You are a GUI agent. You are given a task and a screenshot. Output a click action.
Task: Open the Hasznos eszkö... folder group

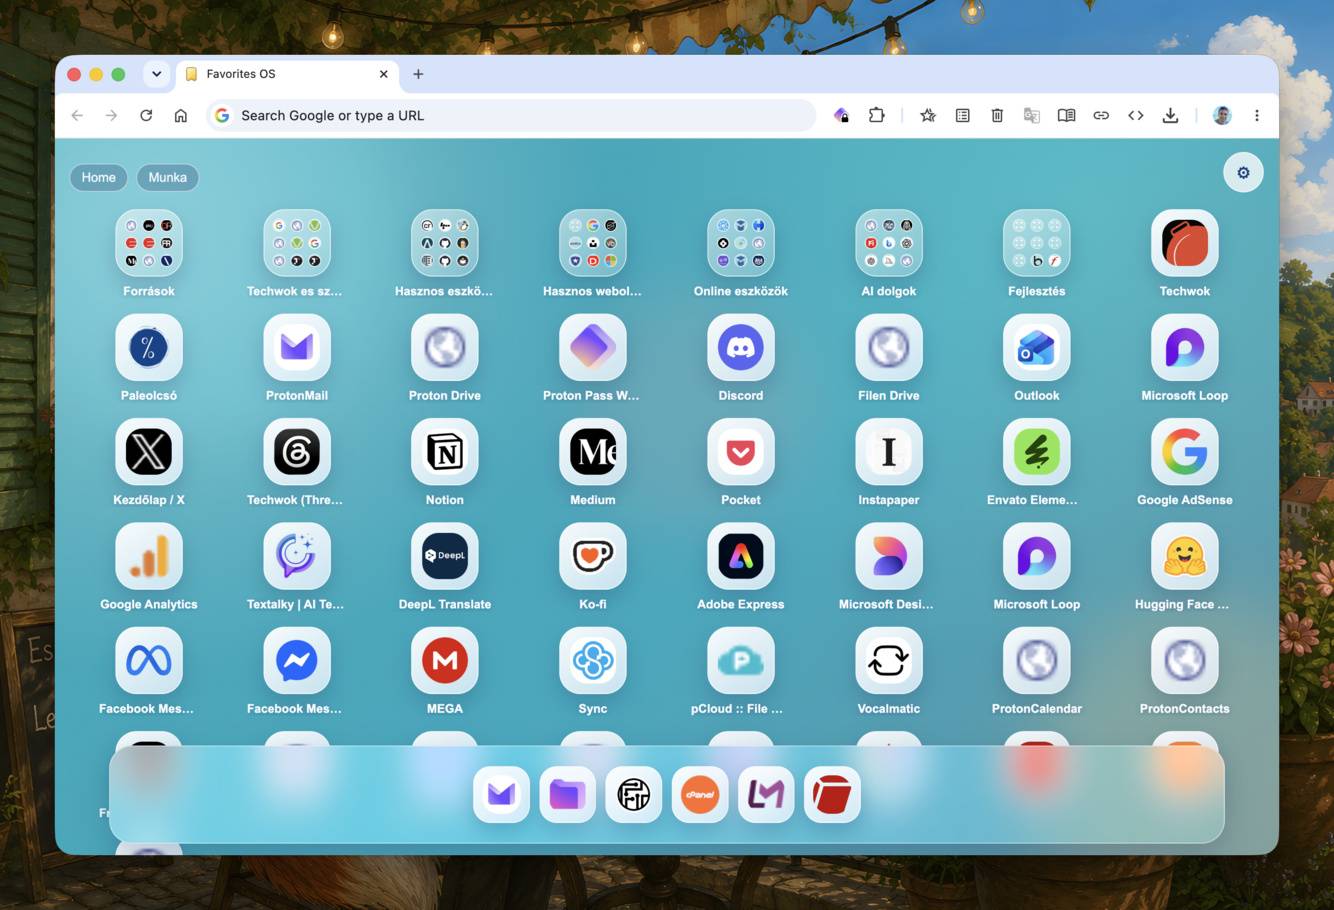(x=445, y=243)
